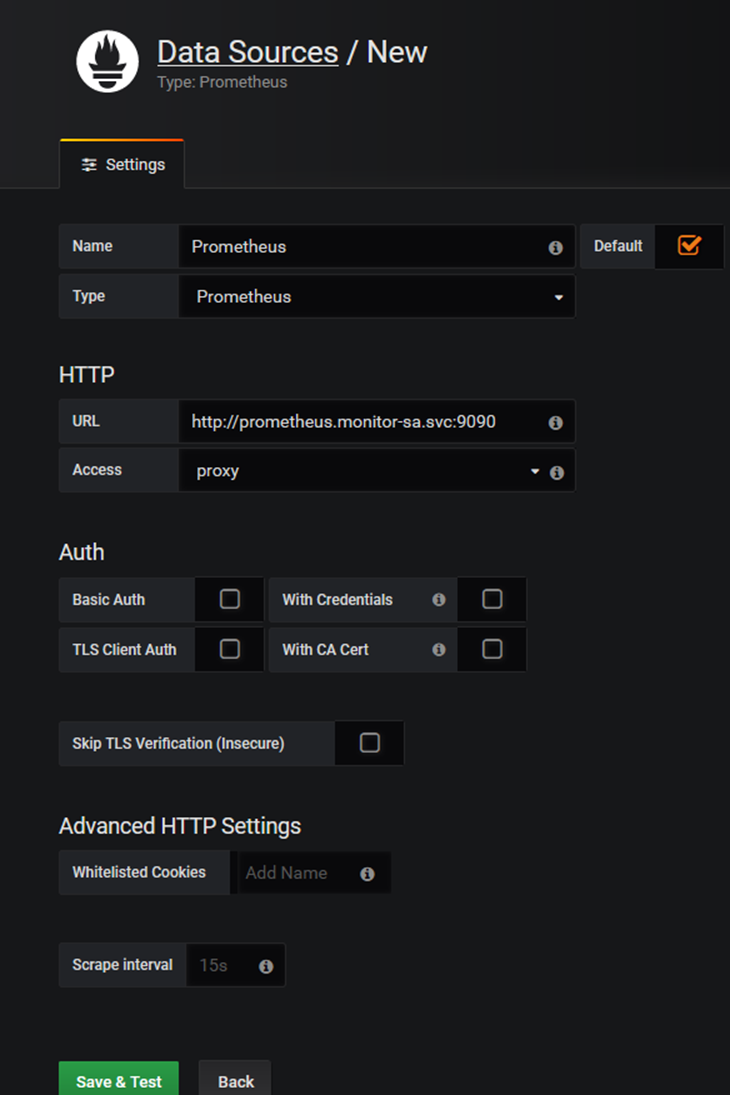Enable Skip TLS Verification checkbox
The height and width of the screenshot is (1095, 730).
coord(370,742)
